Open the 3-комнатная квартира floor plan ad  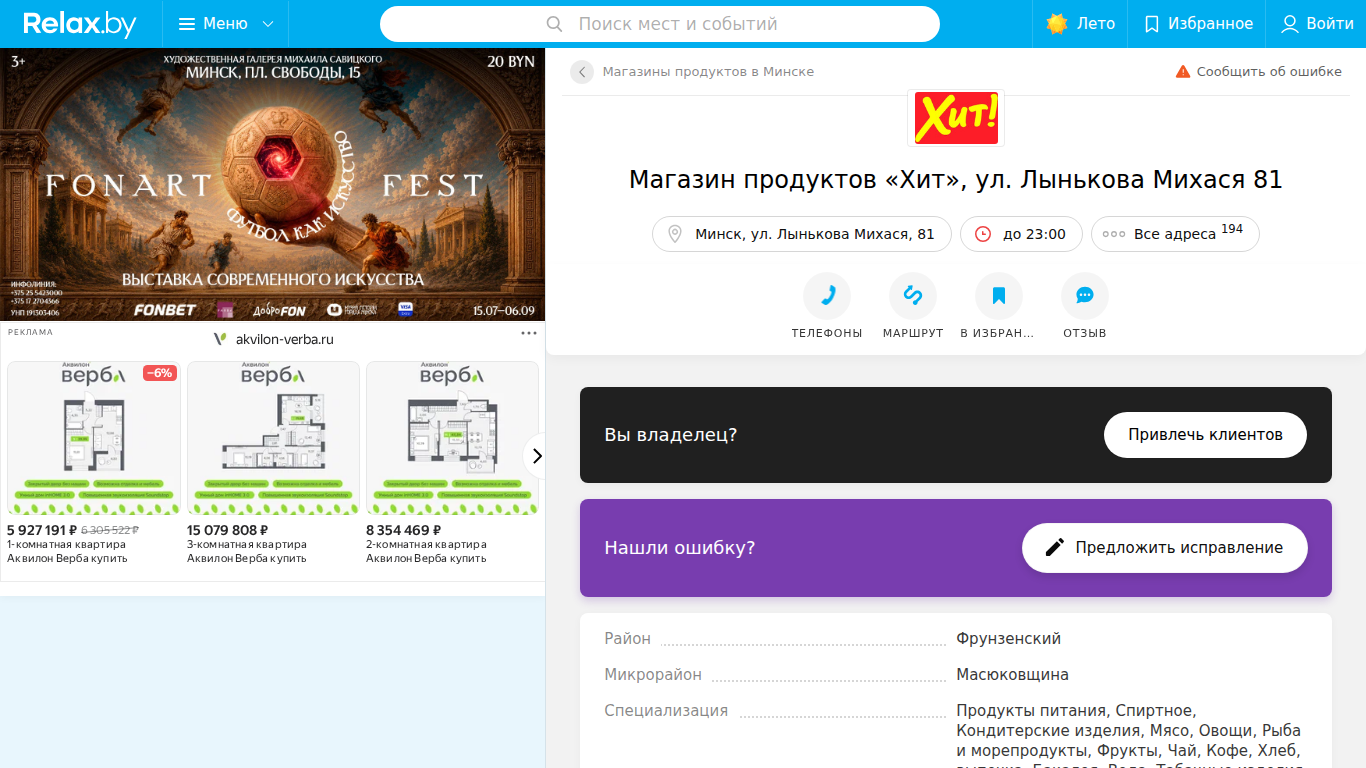273,438
